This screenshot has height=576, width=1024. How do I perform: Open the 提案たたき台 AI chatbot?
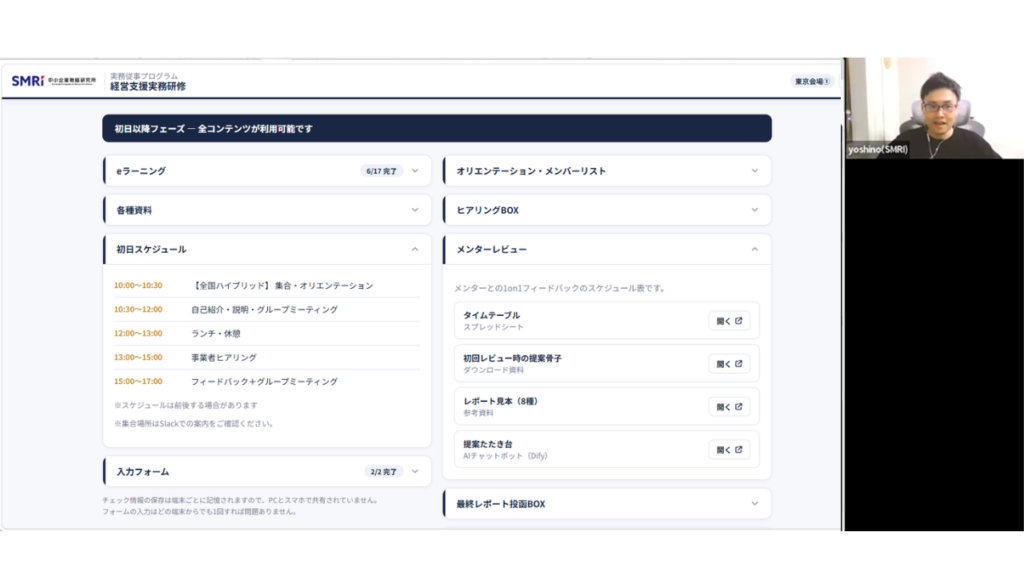click(729, 450)
